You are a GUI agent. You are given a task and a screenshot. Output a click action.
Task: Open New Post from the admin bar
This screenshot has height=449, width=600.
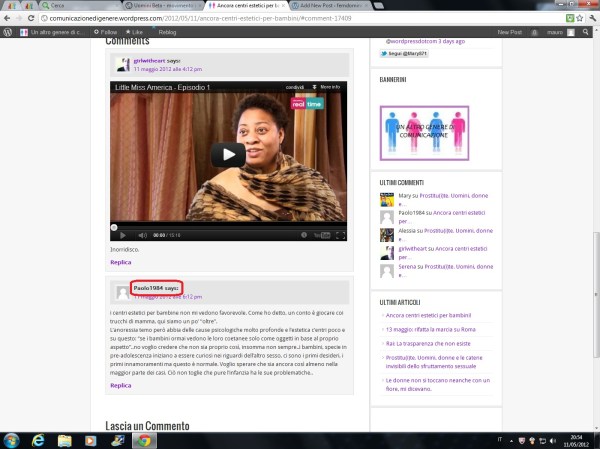tap(509, 32)
